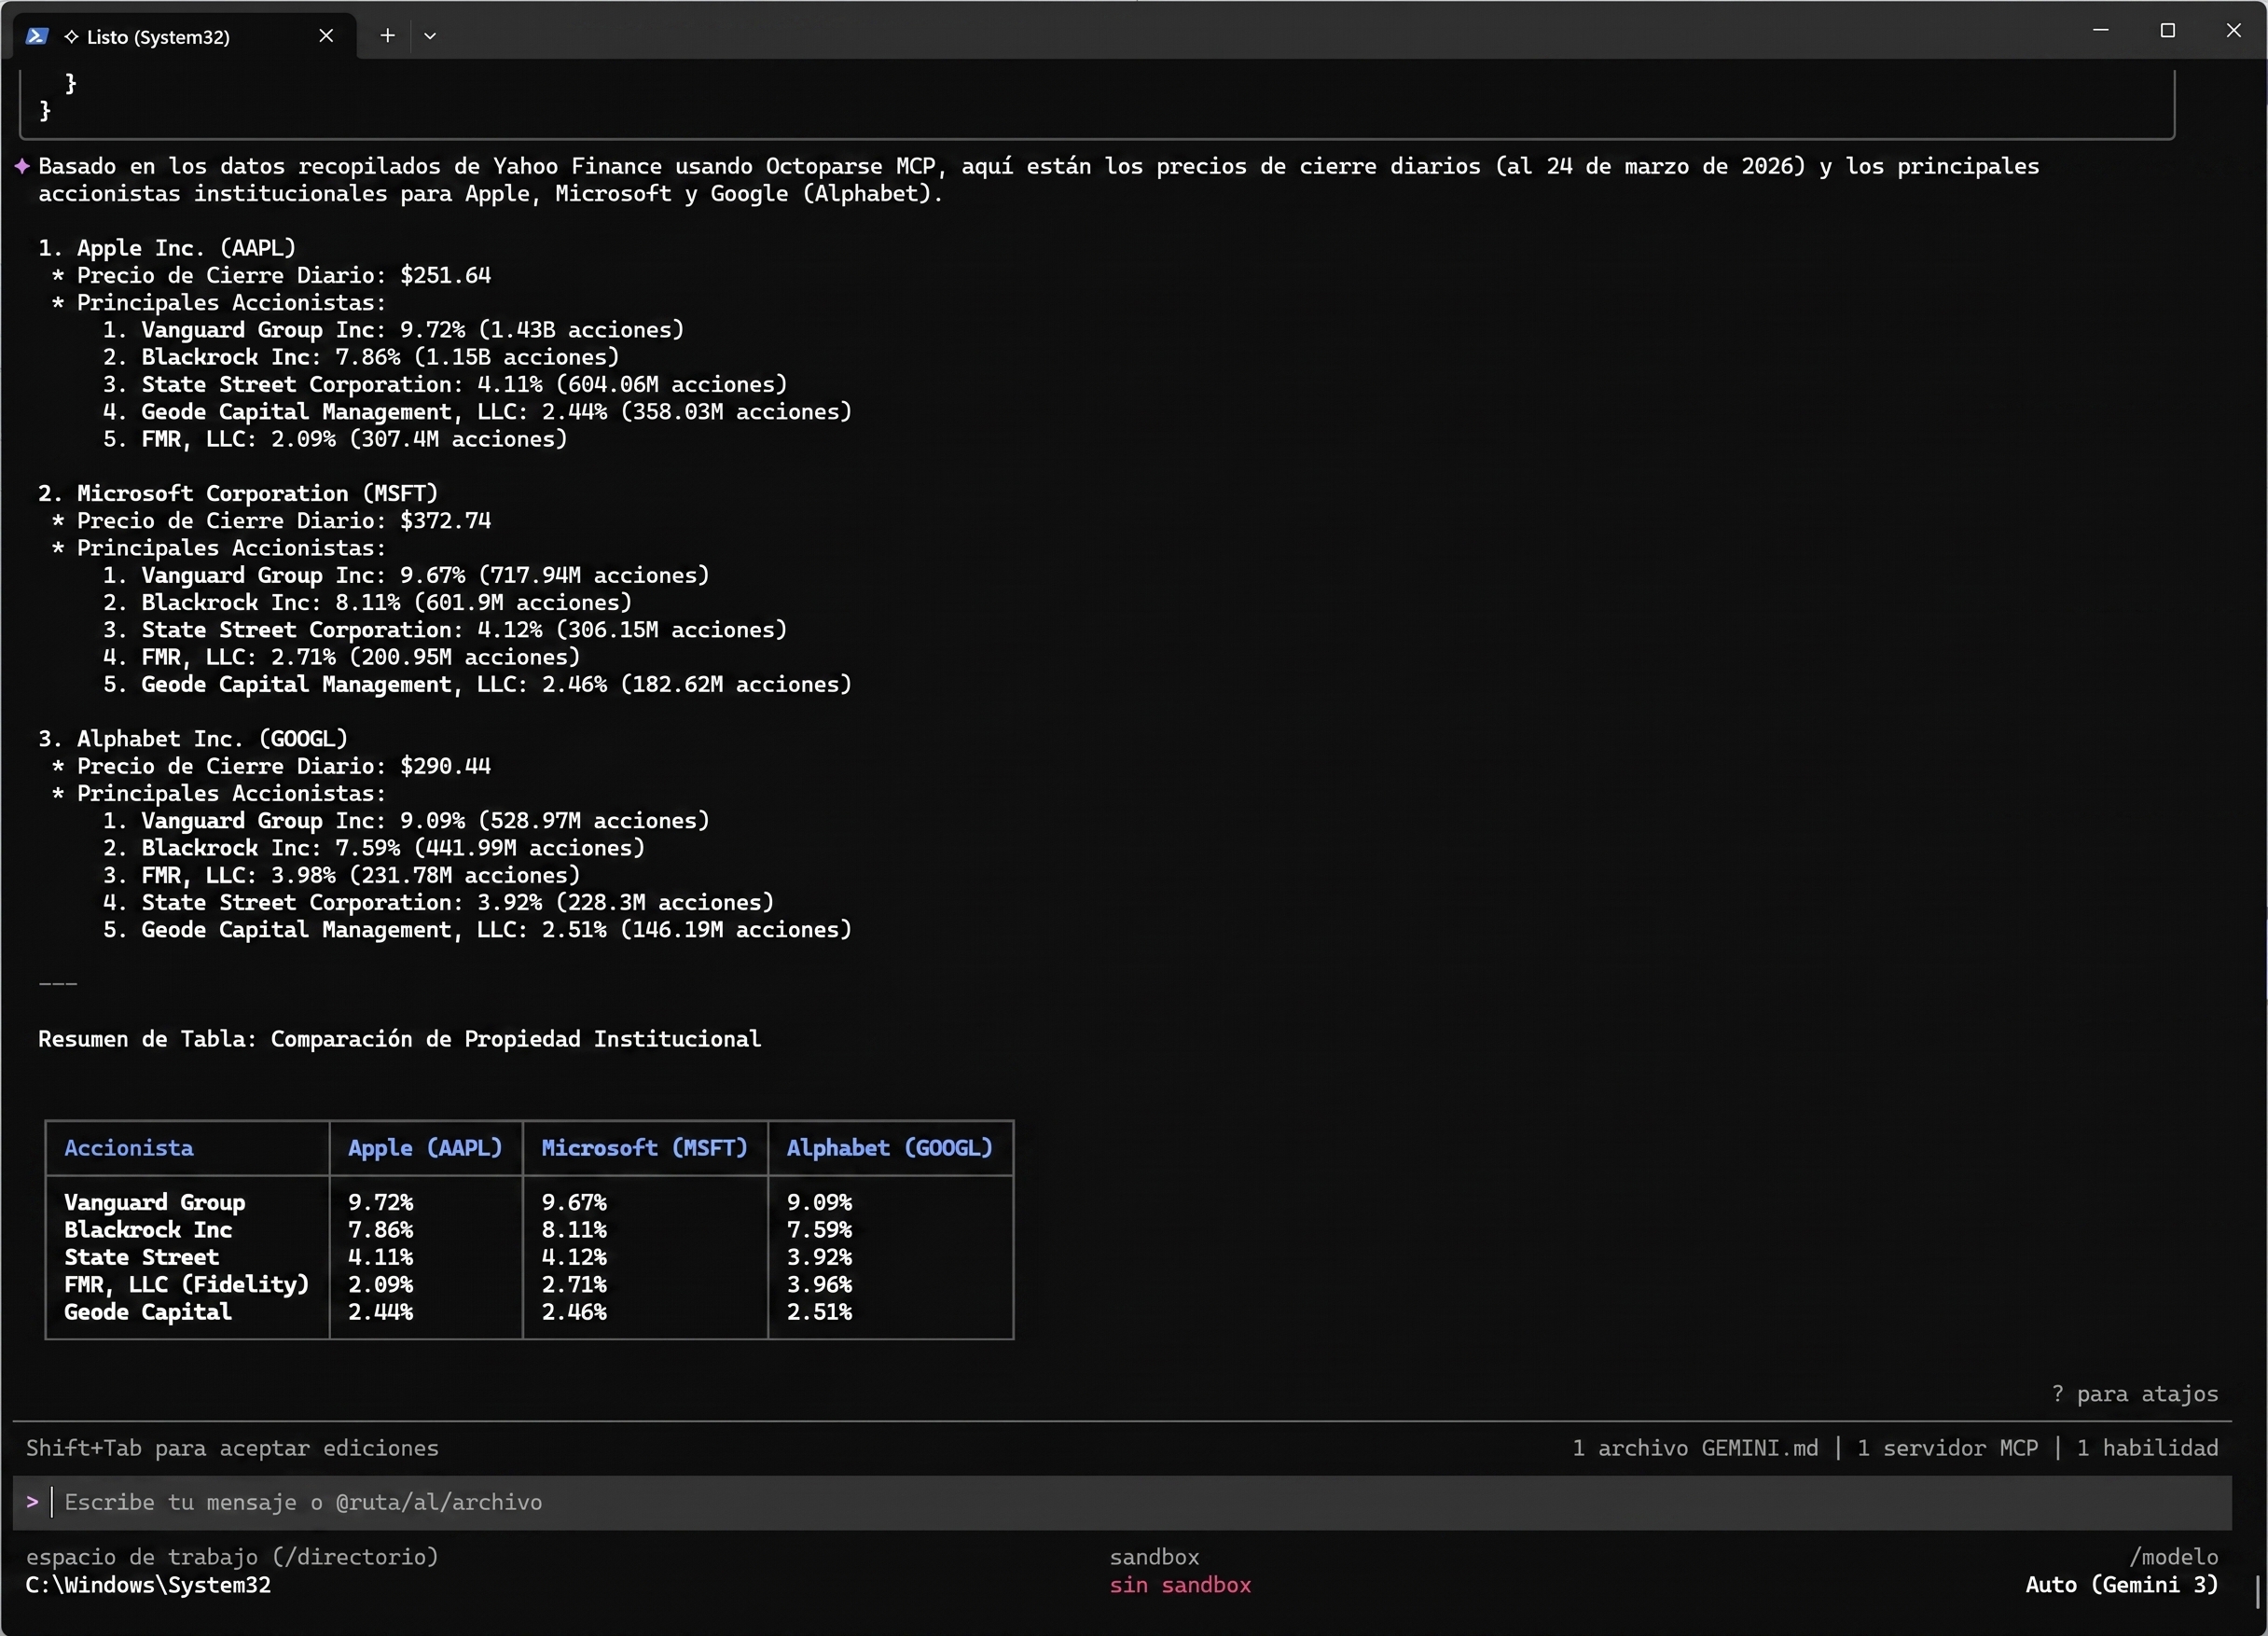
Task: Focus the message input field
Action: (1122, 1502)
